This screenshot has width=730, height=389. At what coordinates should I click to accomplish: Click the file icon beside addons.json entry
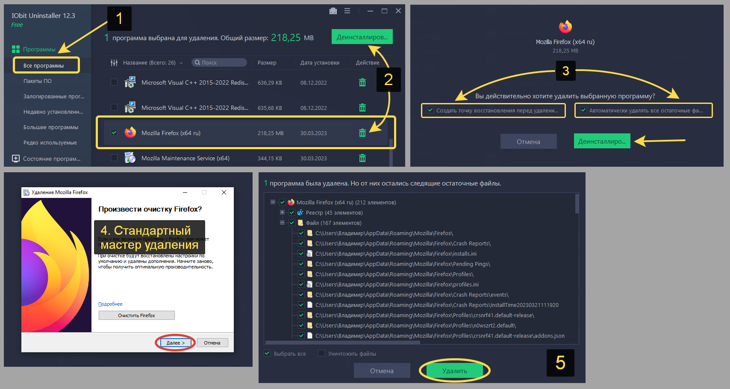click(x=310, y=335)
